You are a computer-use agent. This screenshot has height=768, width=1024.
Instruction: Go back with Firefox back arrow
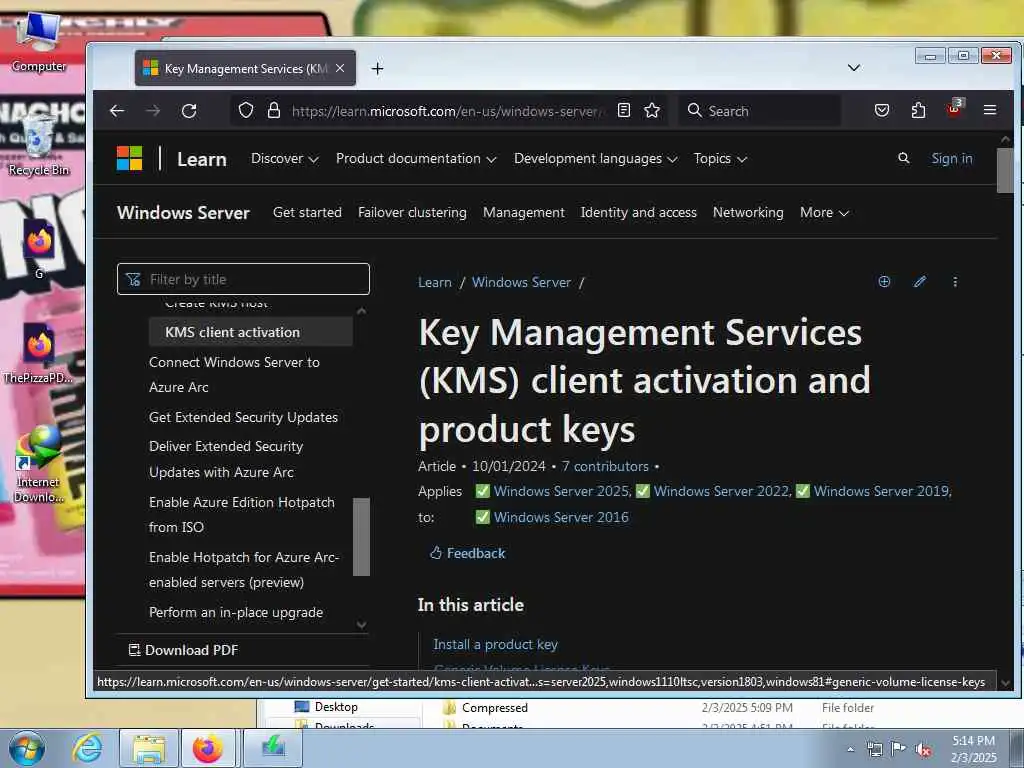point(117,111)
